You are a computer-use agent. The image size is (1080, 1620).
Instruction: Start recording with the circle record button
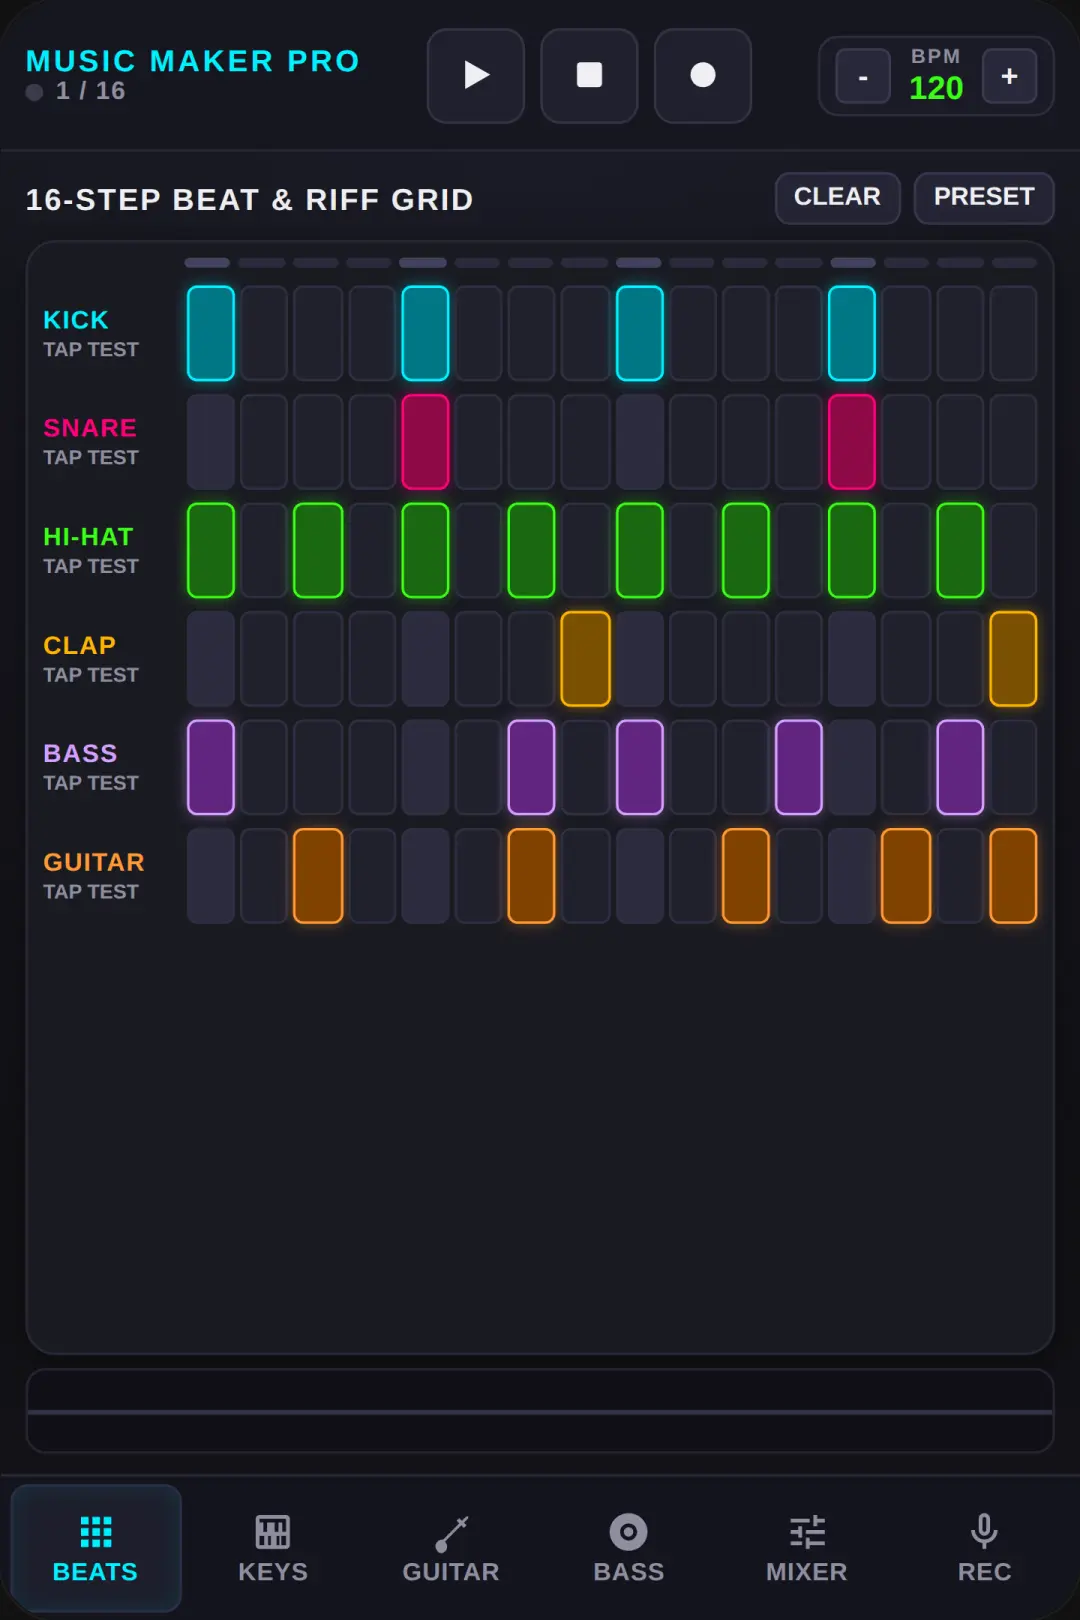click(703, 76)
